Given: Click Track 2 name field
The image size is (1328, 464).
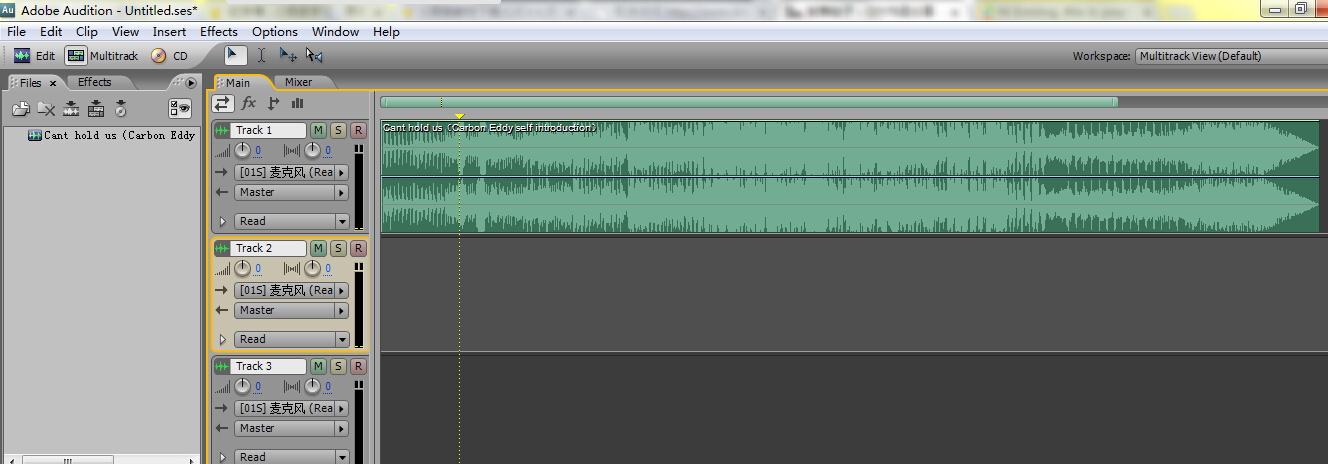Looking at the screenshot, I should (x=268, y=248).
